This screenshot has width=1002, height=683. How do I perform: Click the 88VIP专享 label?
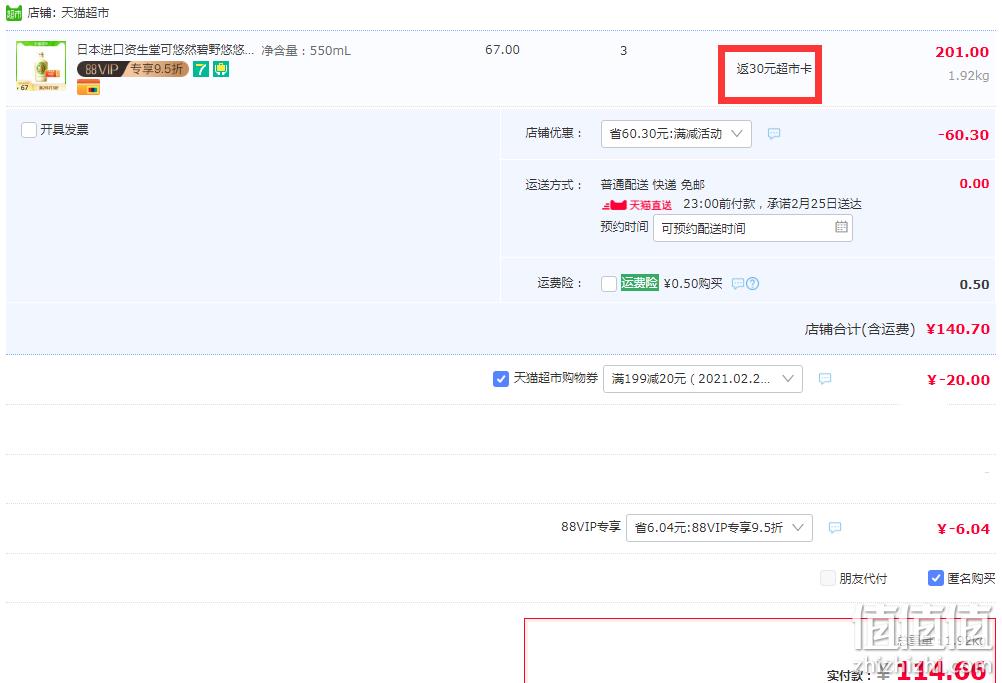point(590,526)
